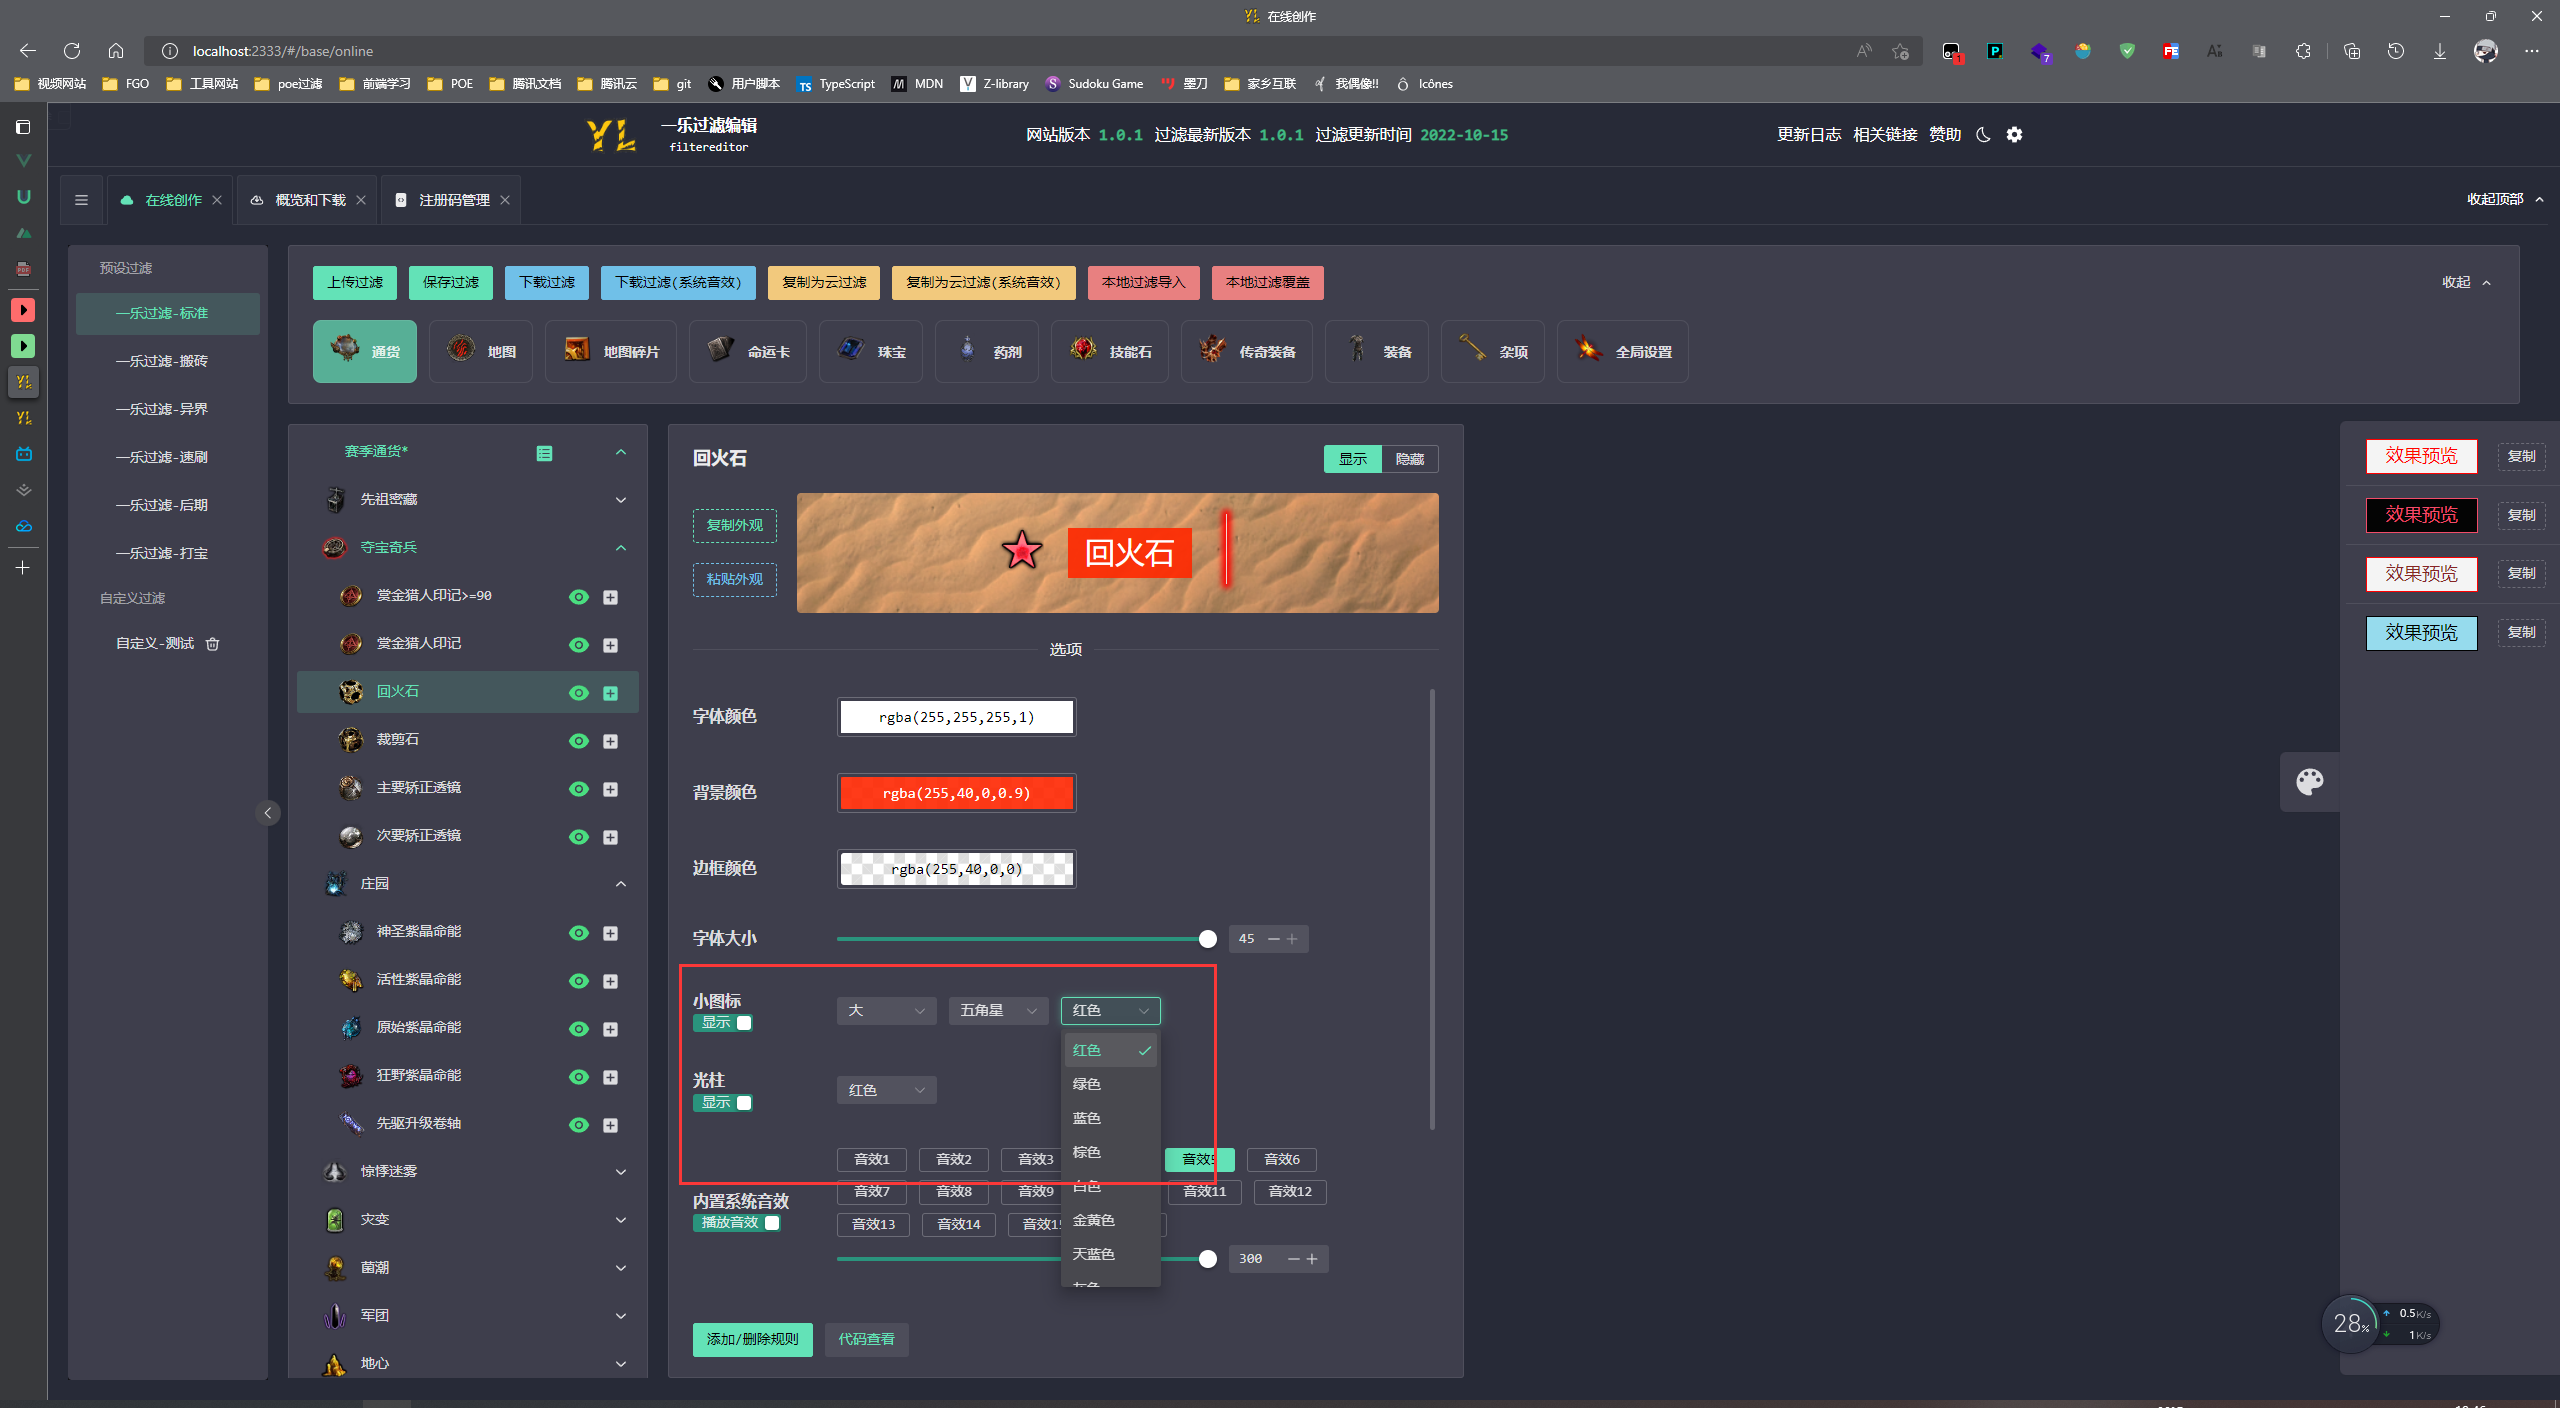Click browser home button
The height and width of the screenshot is (1408, 2560).
click(116, 50)
